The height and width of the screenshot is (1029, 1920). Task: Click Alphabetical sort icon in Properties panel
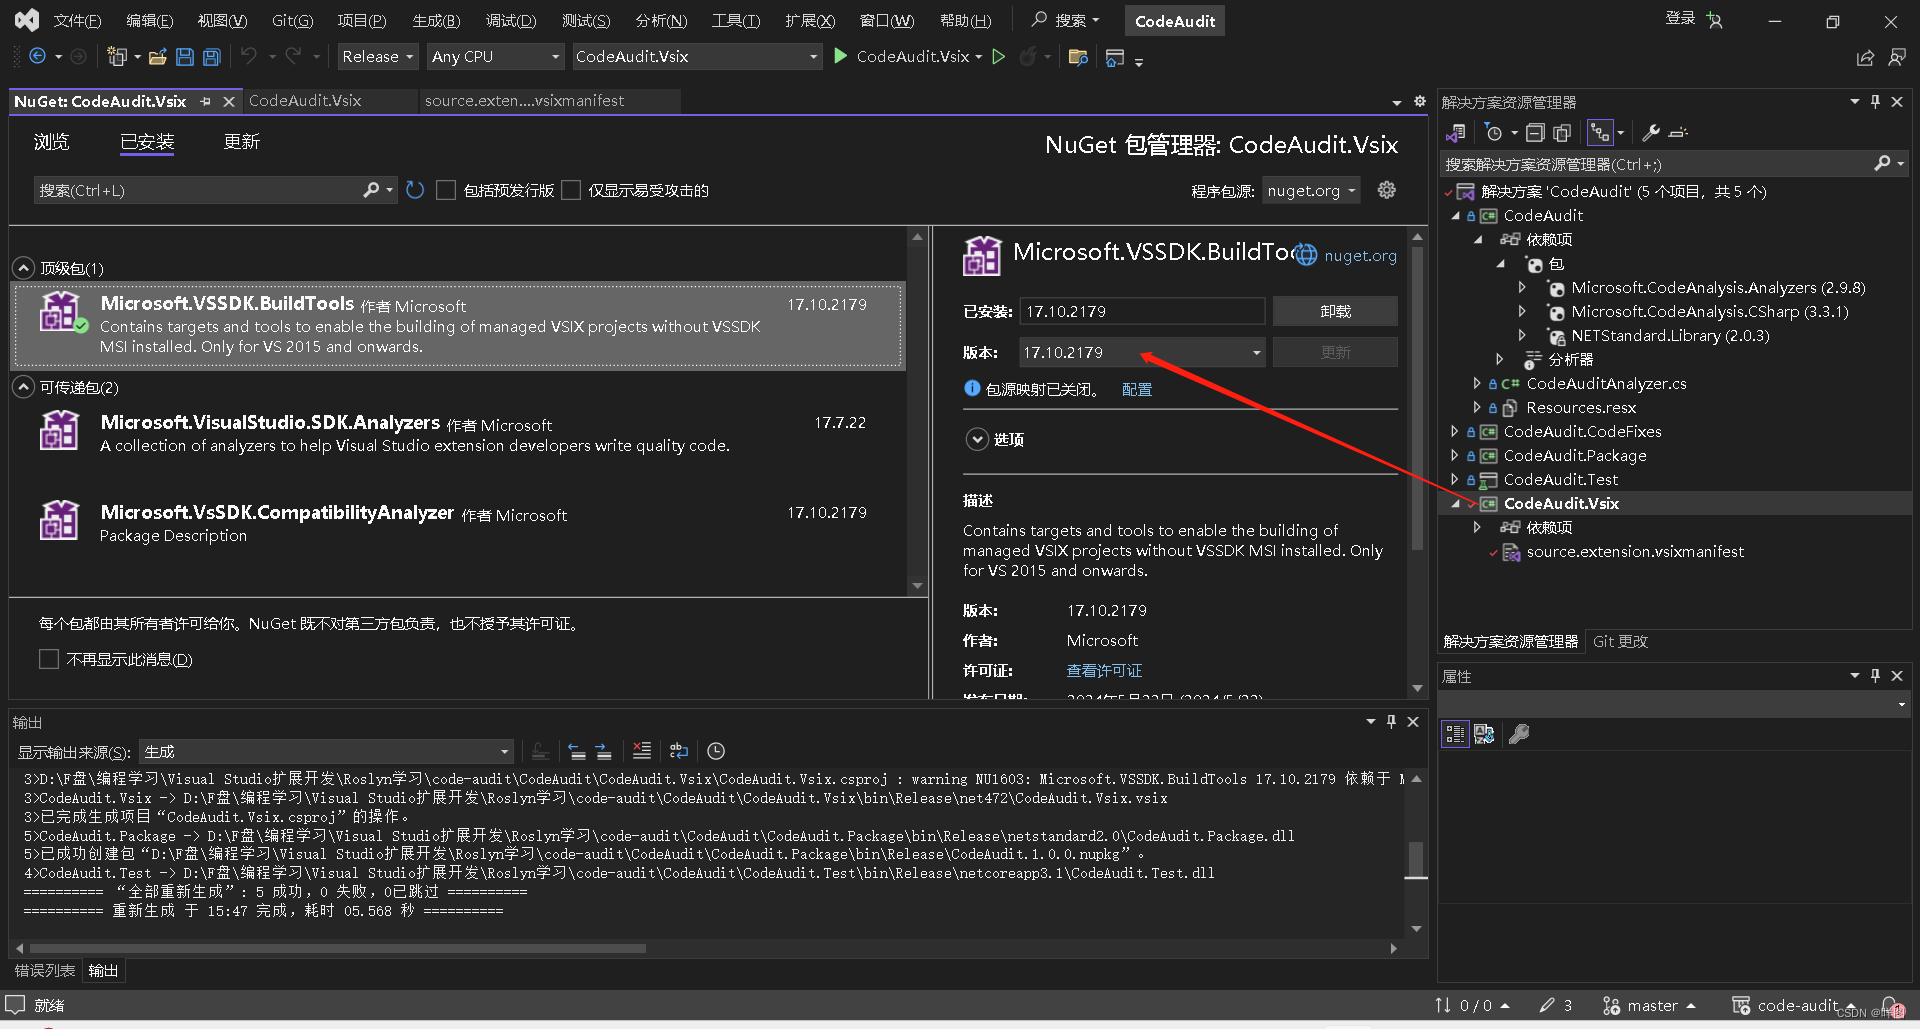coord(1484,734)
